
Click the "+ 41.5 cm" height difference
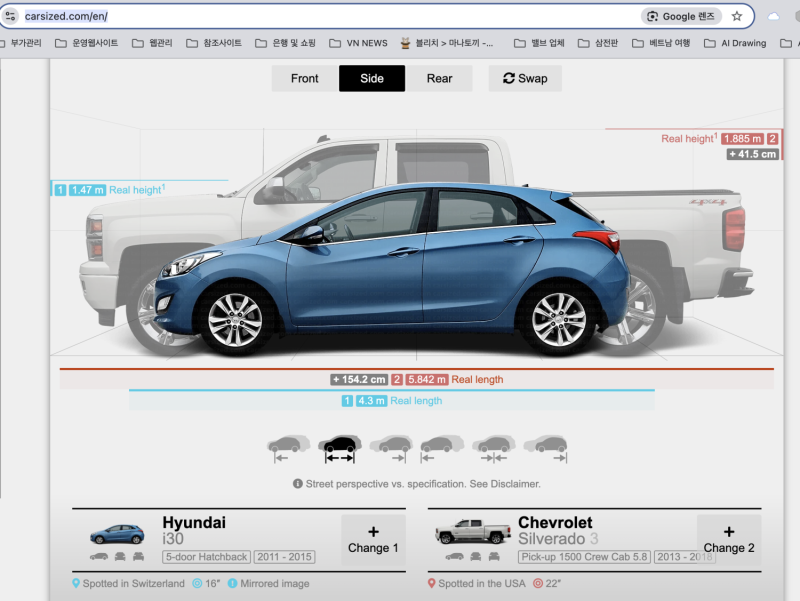[753, 154]
